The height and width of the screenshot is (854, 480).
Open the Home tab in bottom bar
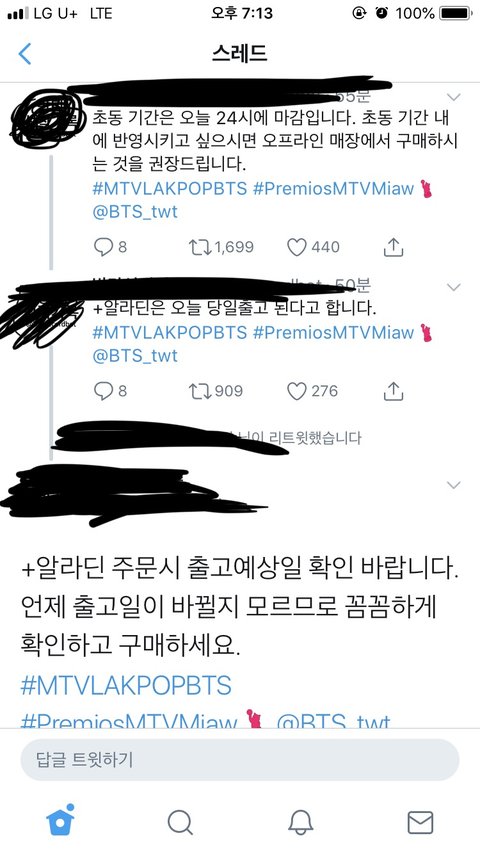60,819
